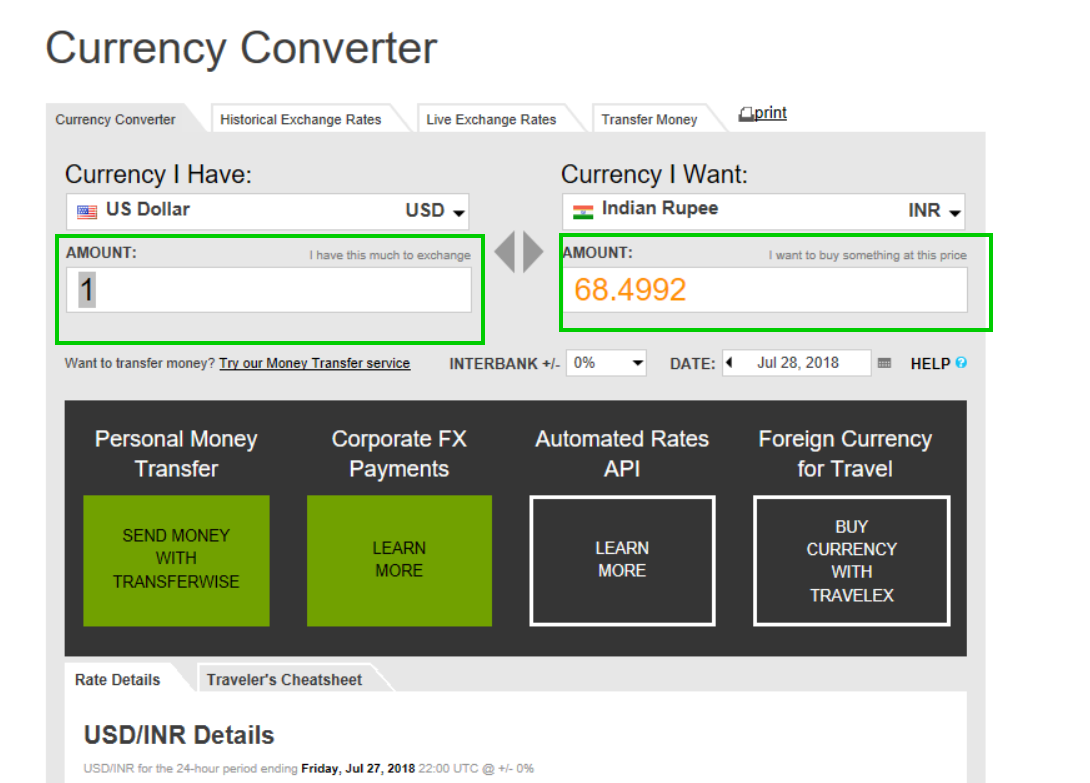Click the US flag icon
Viewport: 1090px width, 783px height.
click(x=87, y=211)
